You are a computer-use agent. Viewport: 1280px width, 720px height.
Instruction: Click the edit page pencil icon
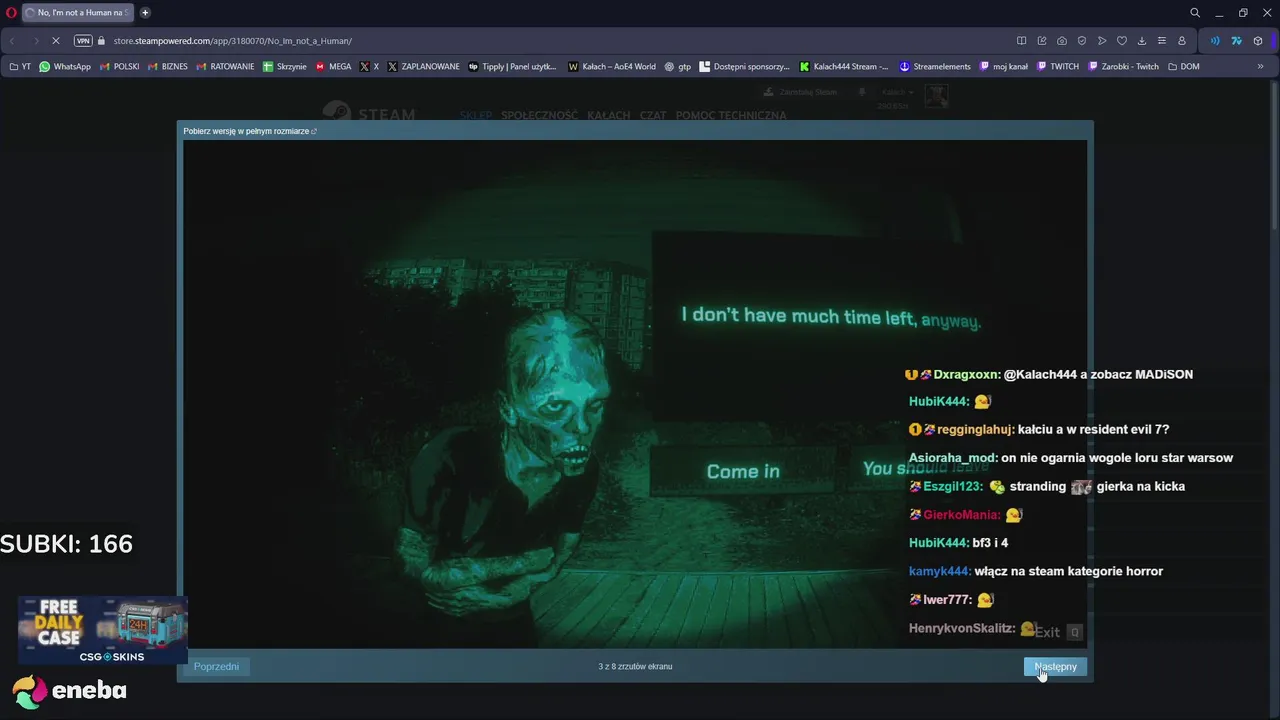point(1041,41)
